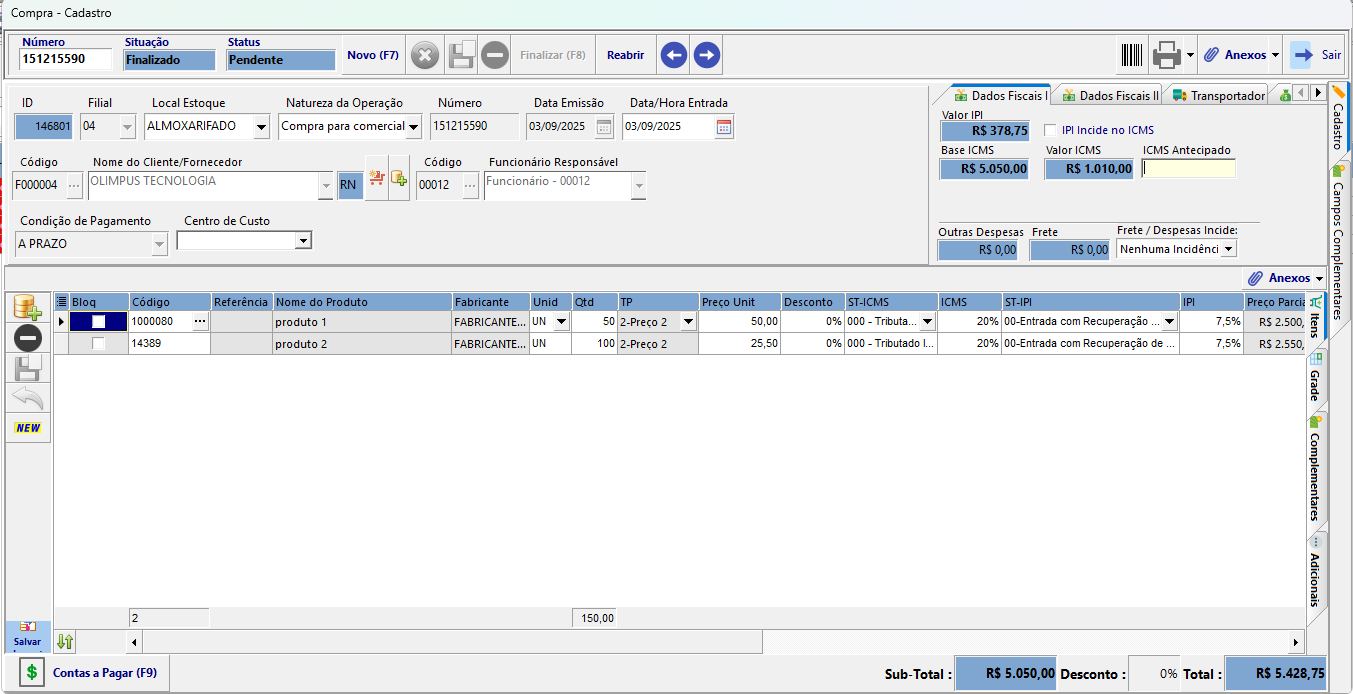The image size is (1353, 694).
Task: Click the add item database icon
Action: point(28,308)
